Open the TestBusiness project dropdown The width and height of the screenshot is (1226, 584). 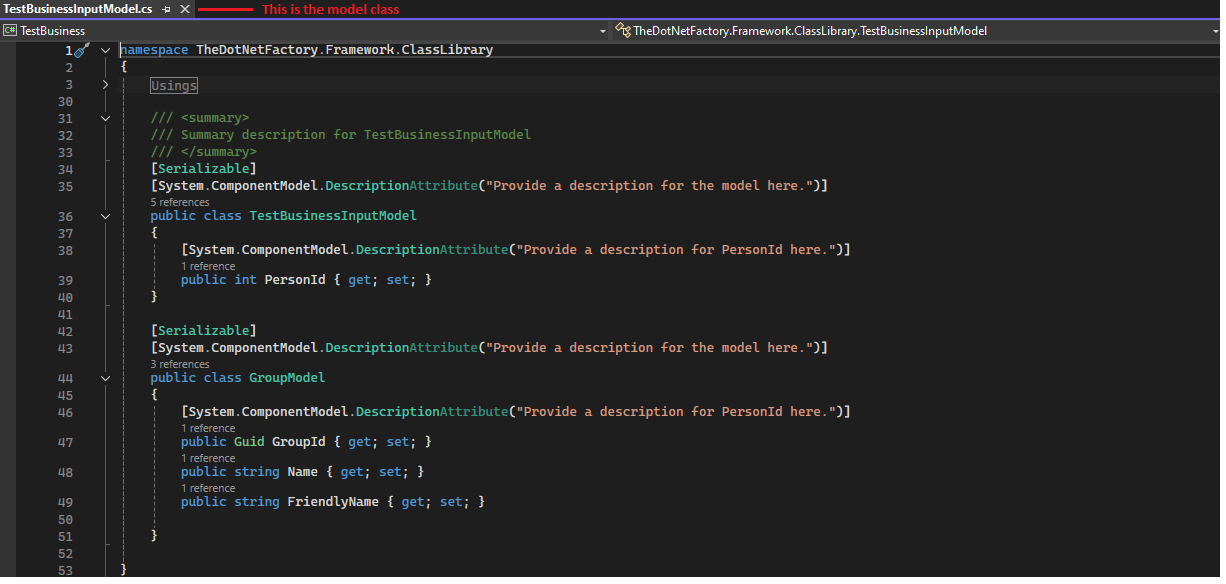click(304, 31)
